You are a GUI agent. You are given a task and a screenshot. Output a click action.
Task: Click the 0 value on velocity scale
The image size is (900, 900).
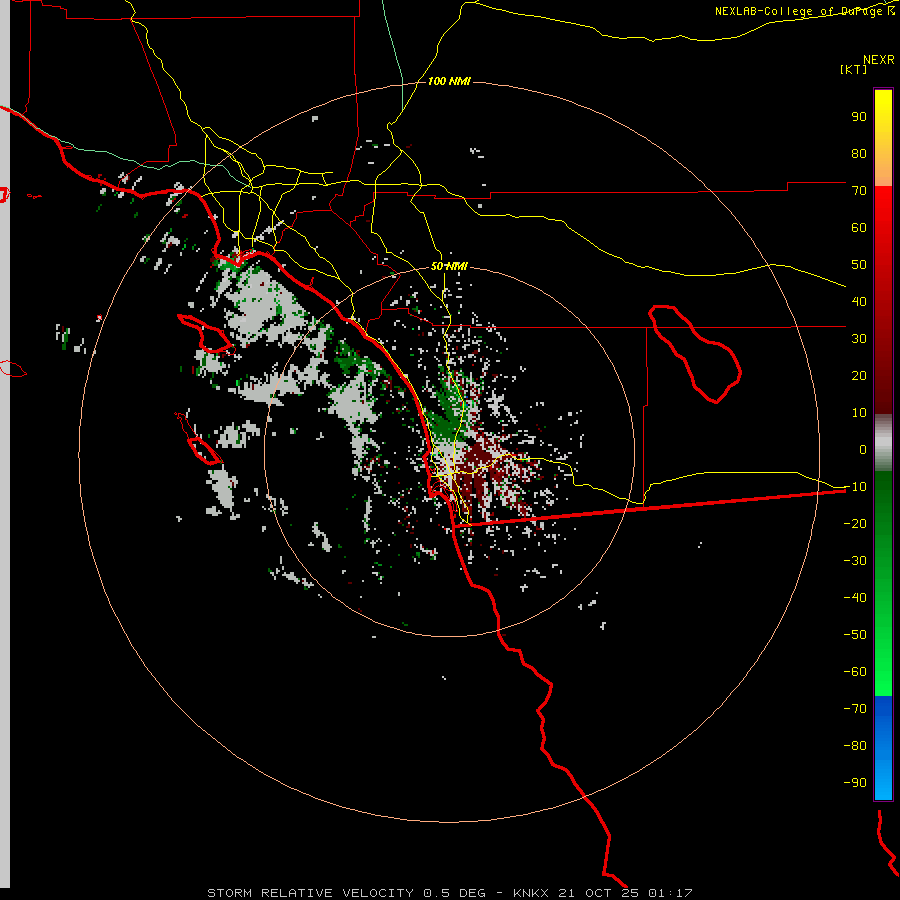[863, 450]
